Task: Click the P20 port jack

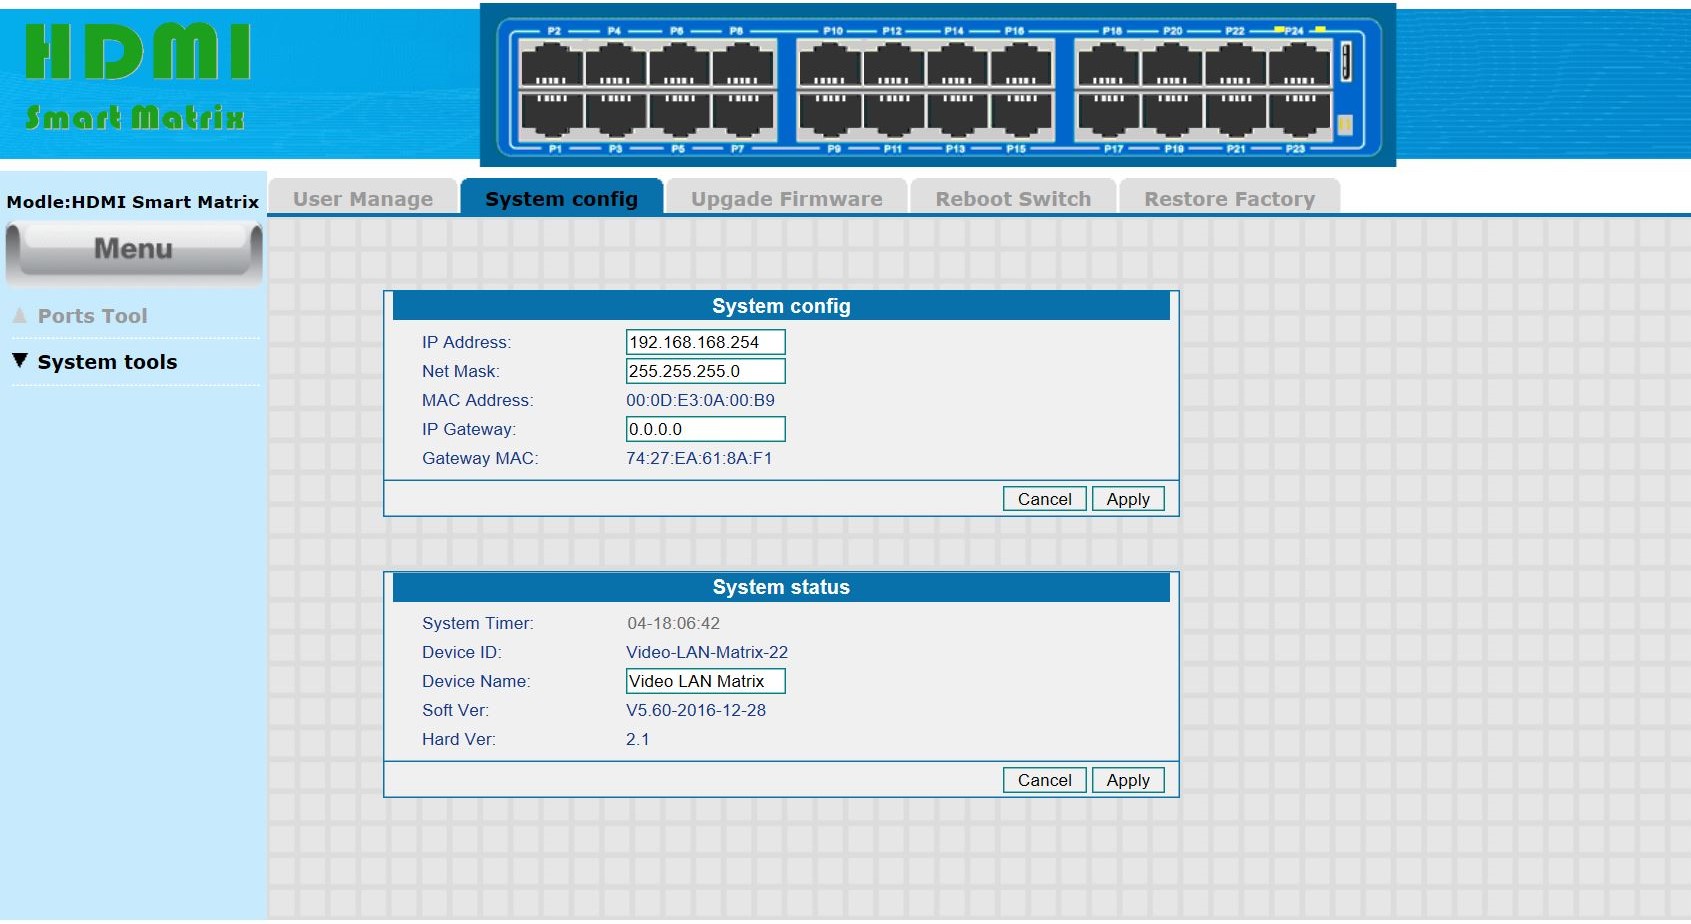Action: [1172, 65]
